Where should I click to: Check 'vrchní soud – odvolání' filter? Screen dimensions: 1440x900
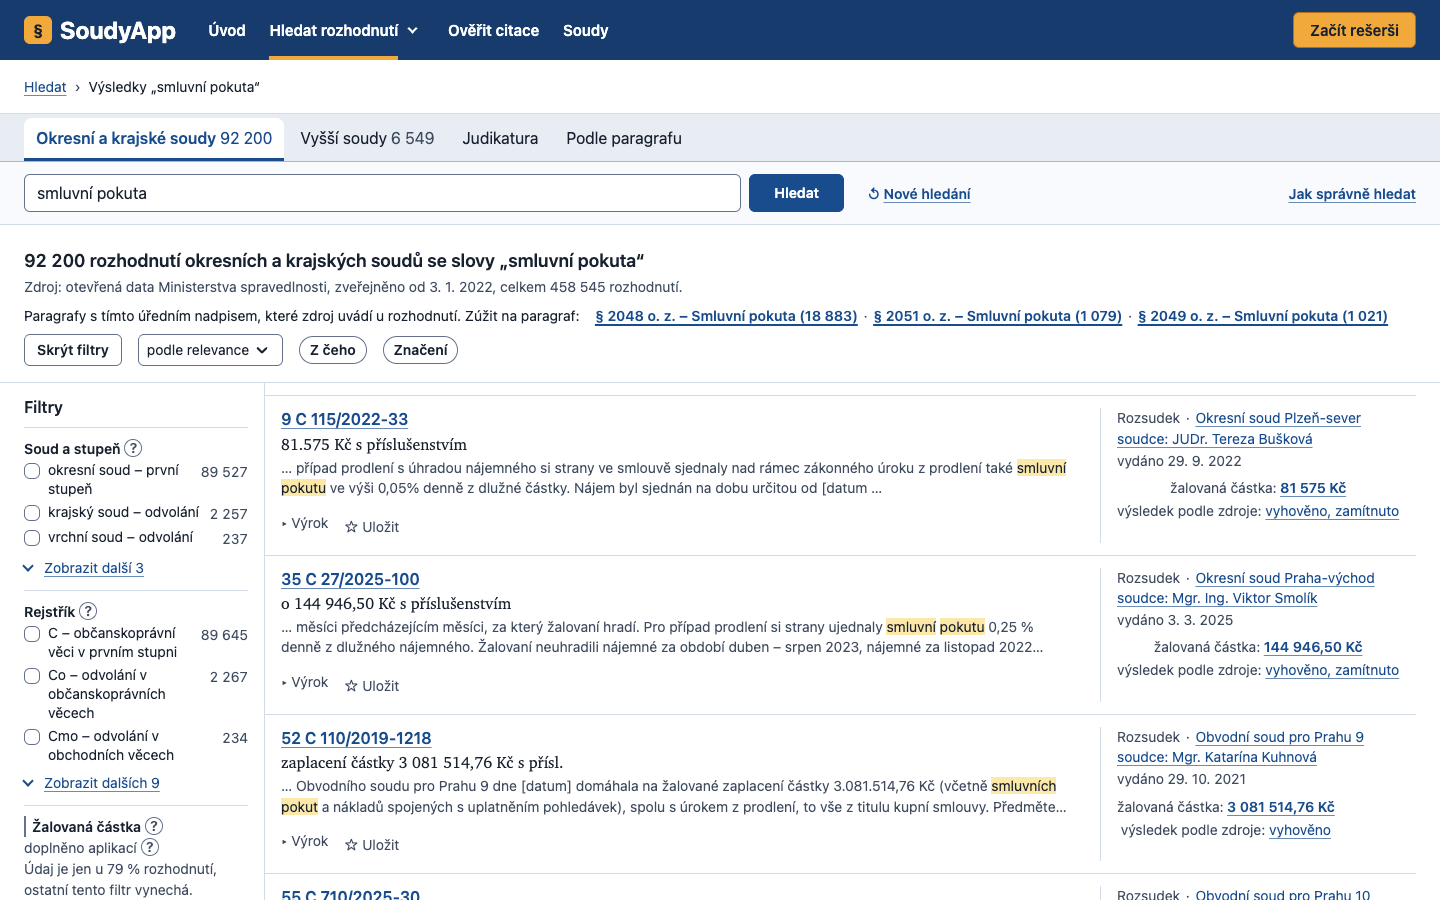click(32, 538)
